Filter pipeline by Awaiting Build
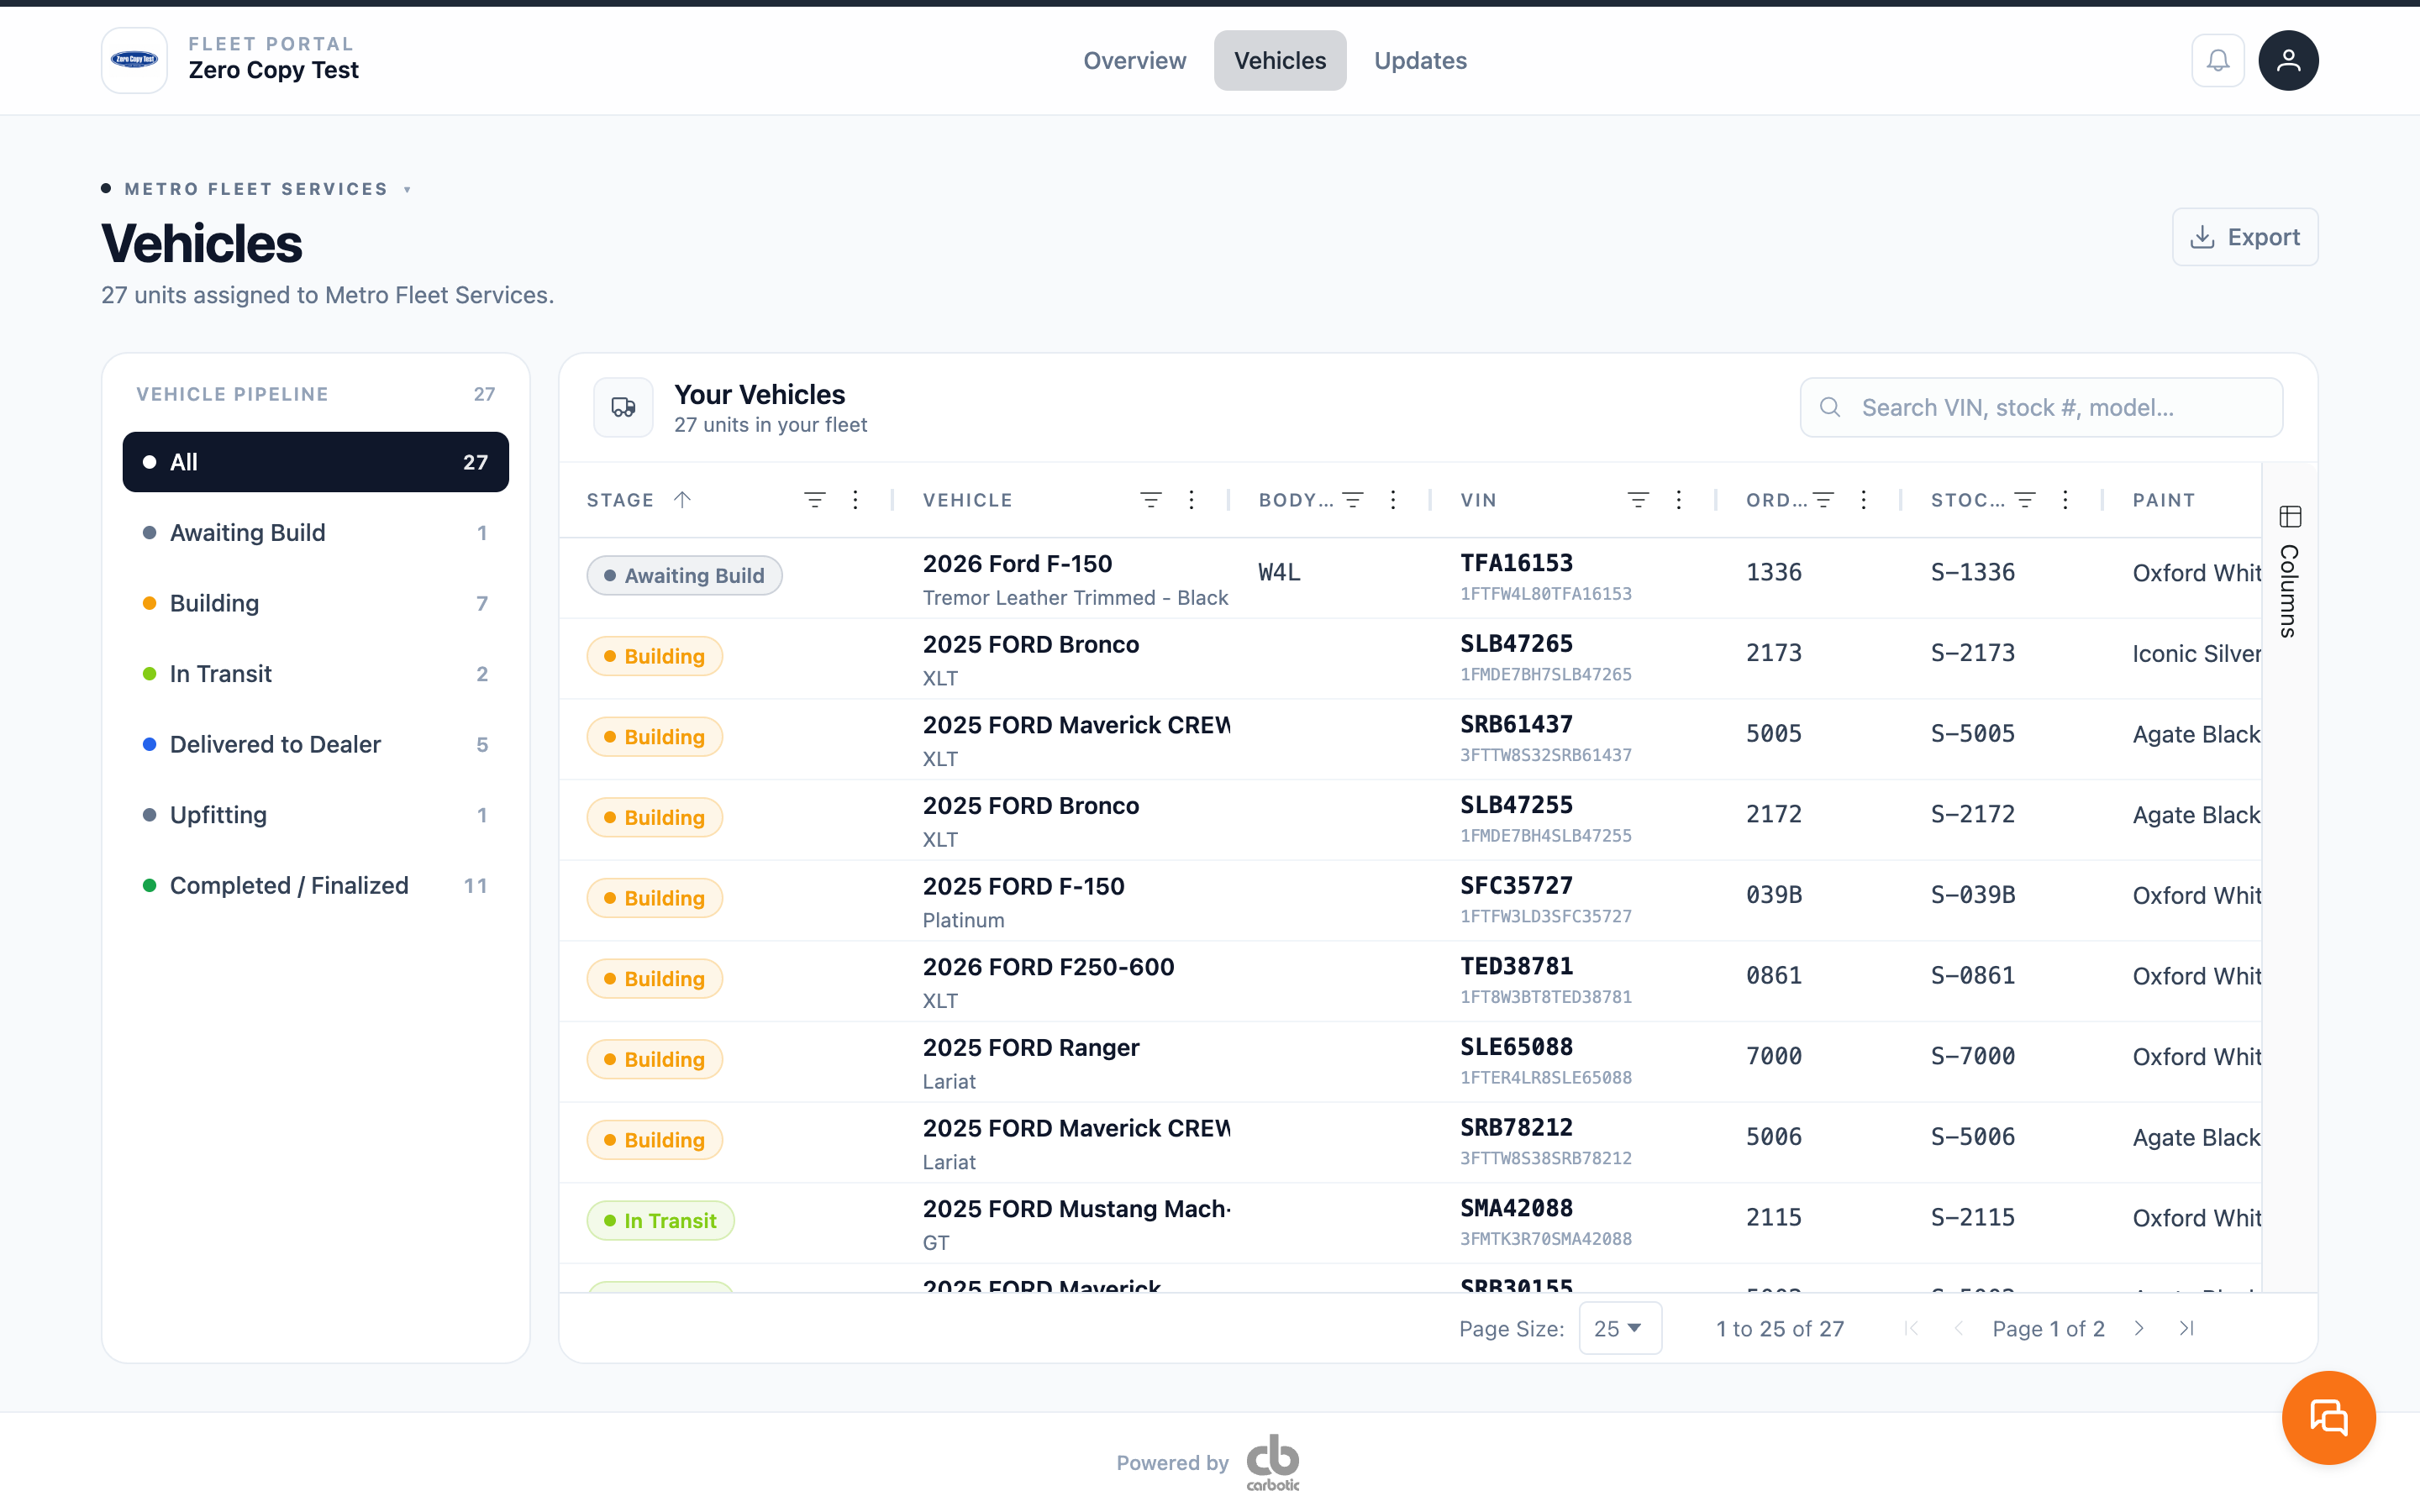The height and width of the screenshot is (1512, 2420). pyautogui.click(x=315, y=533)
